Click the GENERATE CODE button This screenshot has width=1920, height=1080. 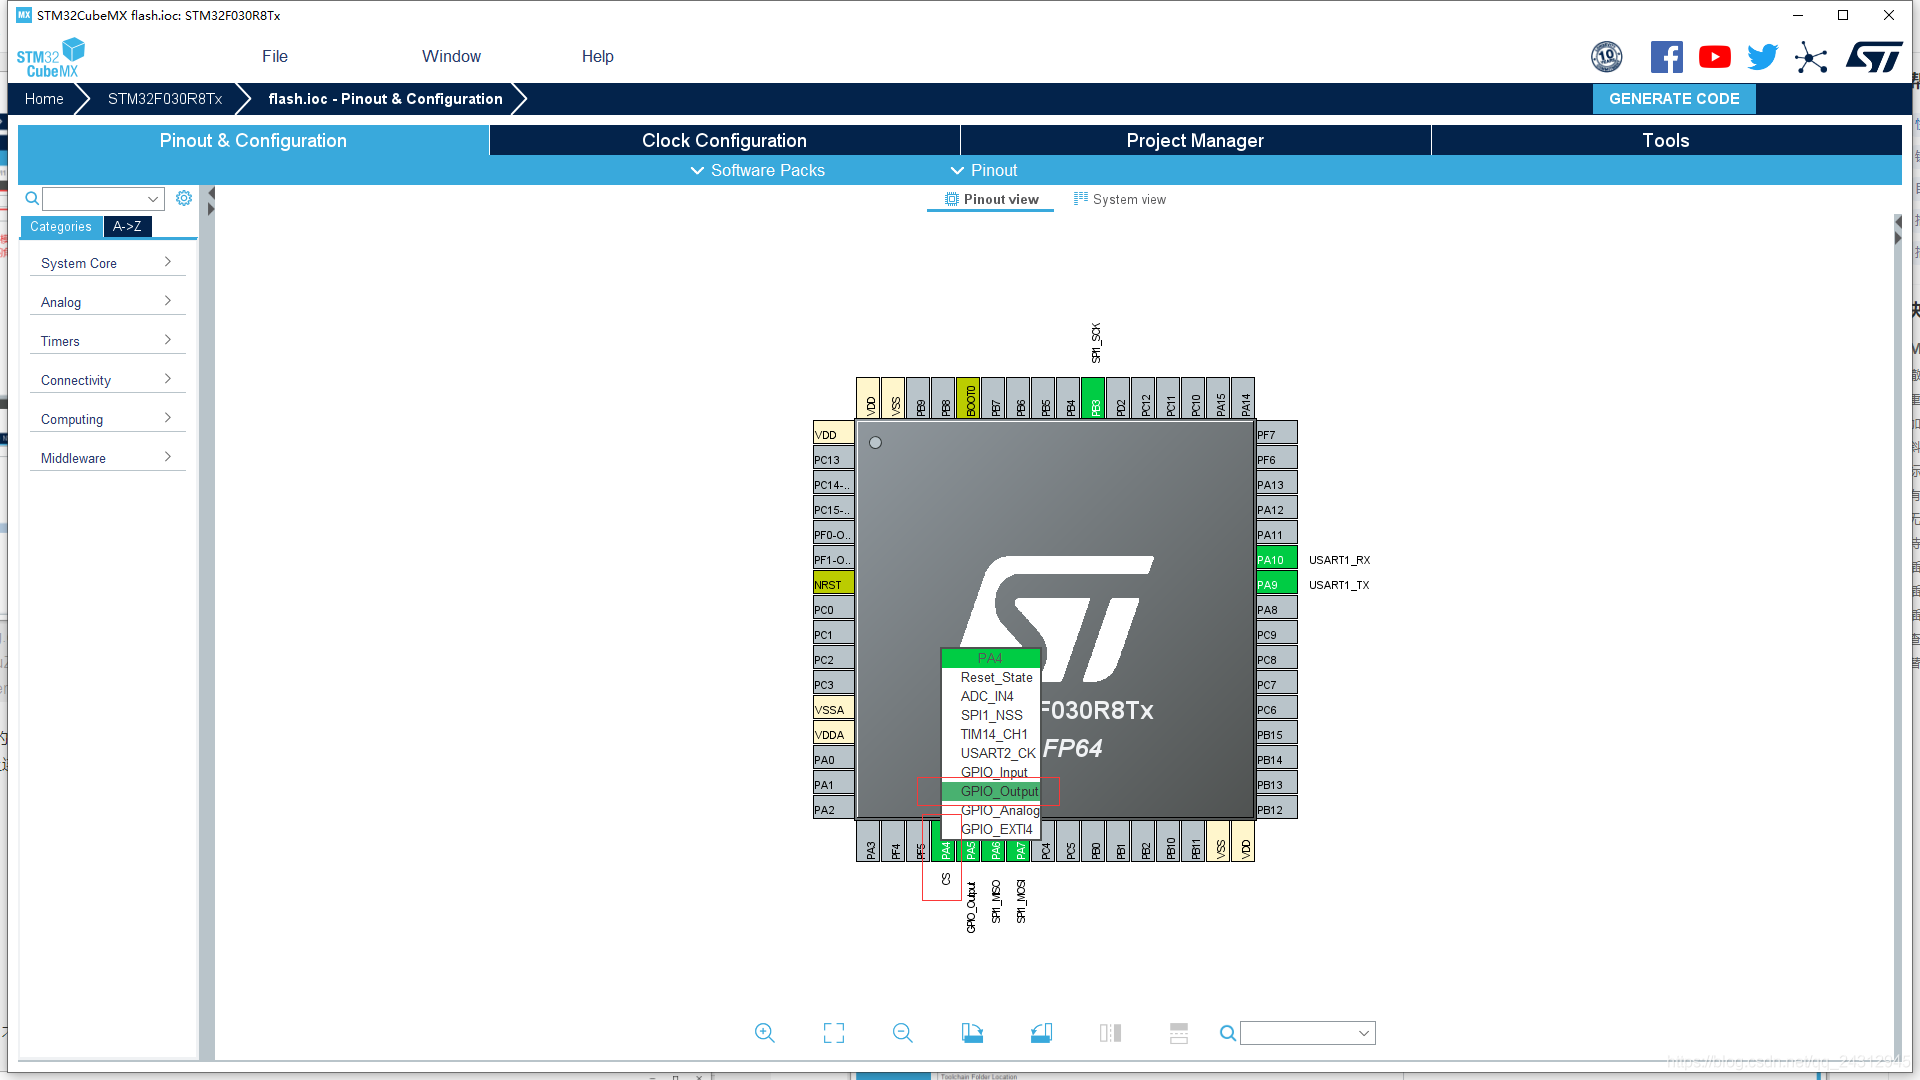1673,99
